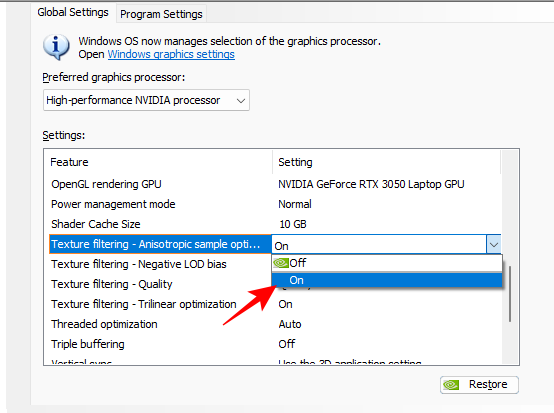Click the Setting column header
The image size is (554, 413).
[x=387, y=162]
